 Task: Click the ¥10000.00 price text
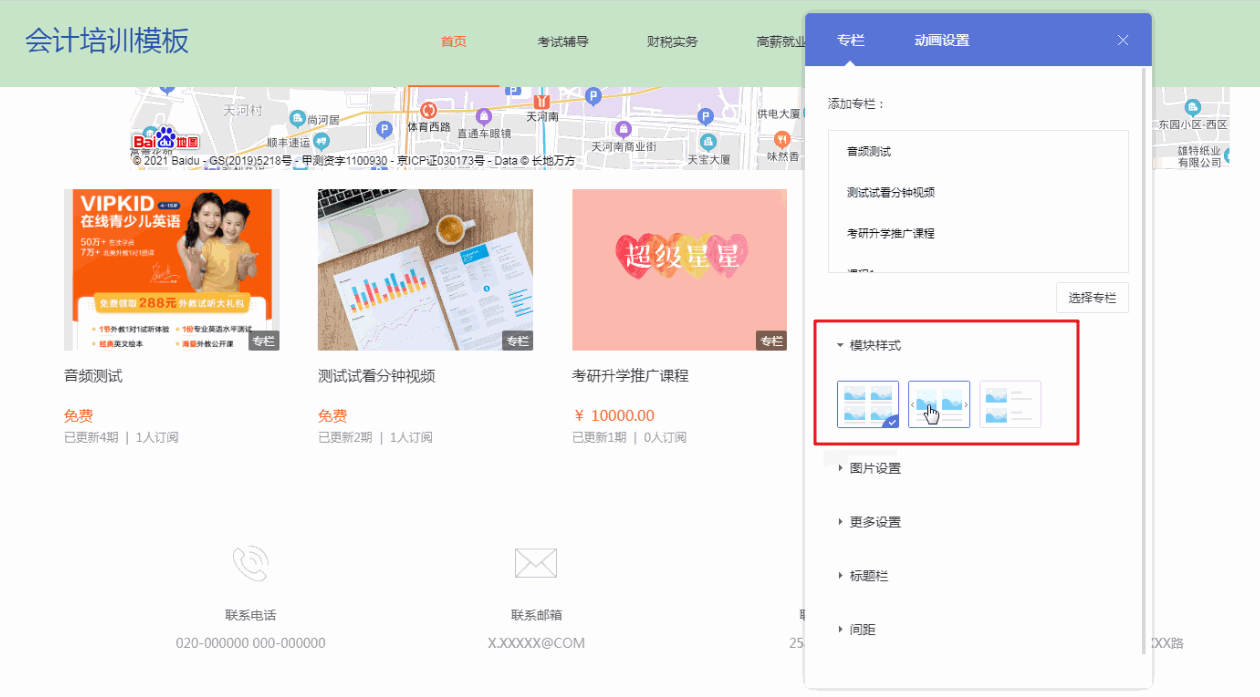pos(614,416)
